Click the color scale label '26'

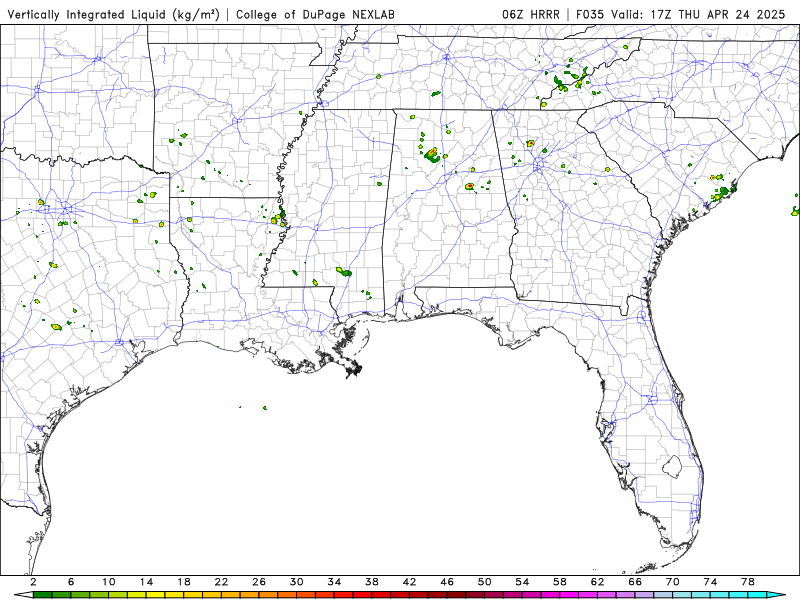pyautogui.click(x=259, y=582)
